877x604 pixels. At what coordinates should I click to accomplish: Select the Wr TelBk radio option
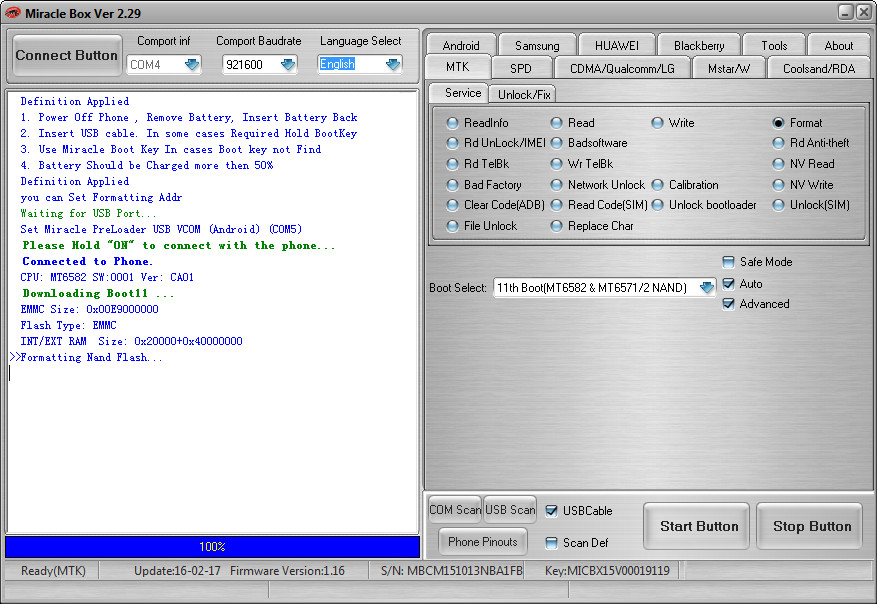pos(582,164)
